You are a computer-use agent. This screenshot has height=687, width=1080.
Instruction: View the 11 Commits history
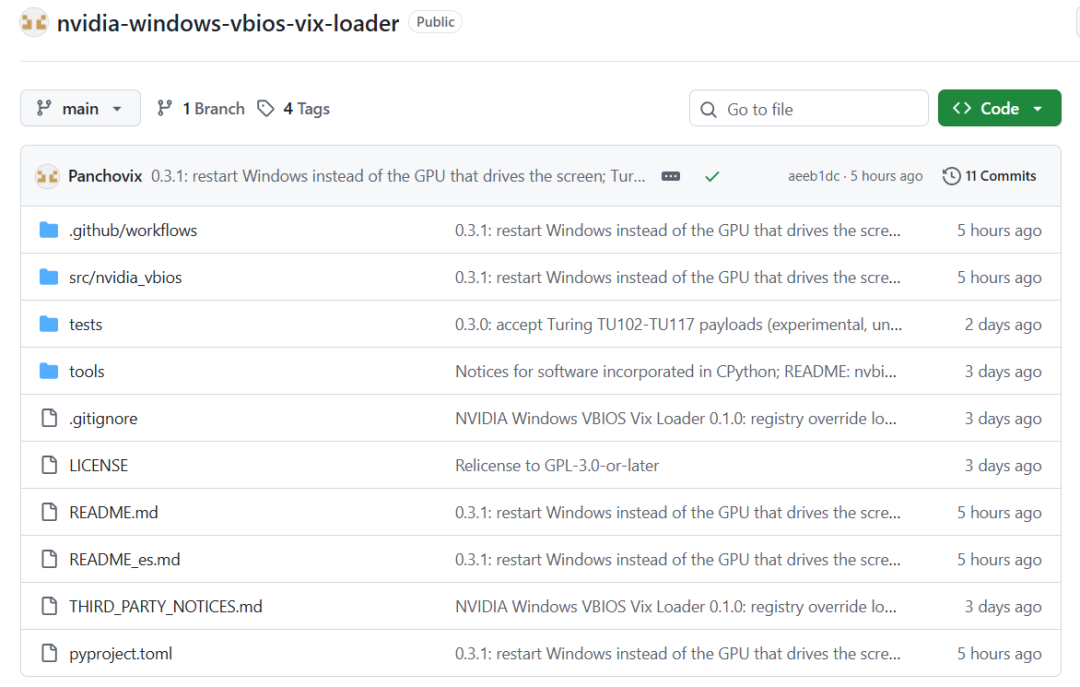tap(989, 176)
